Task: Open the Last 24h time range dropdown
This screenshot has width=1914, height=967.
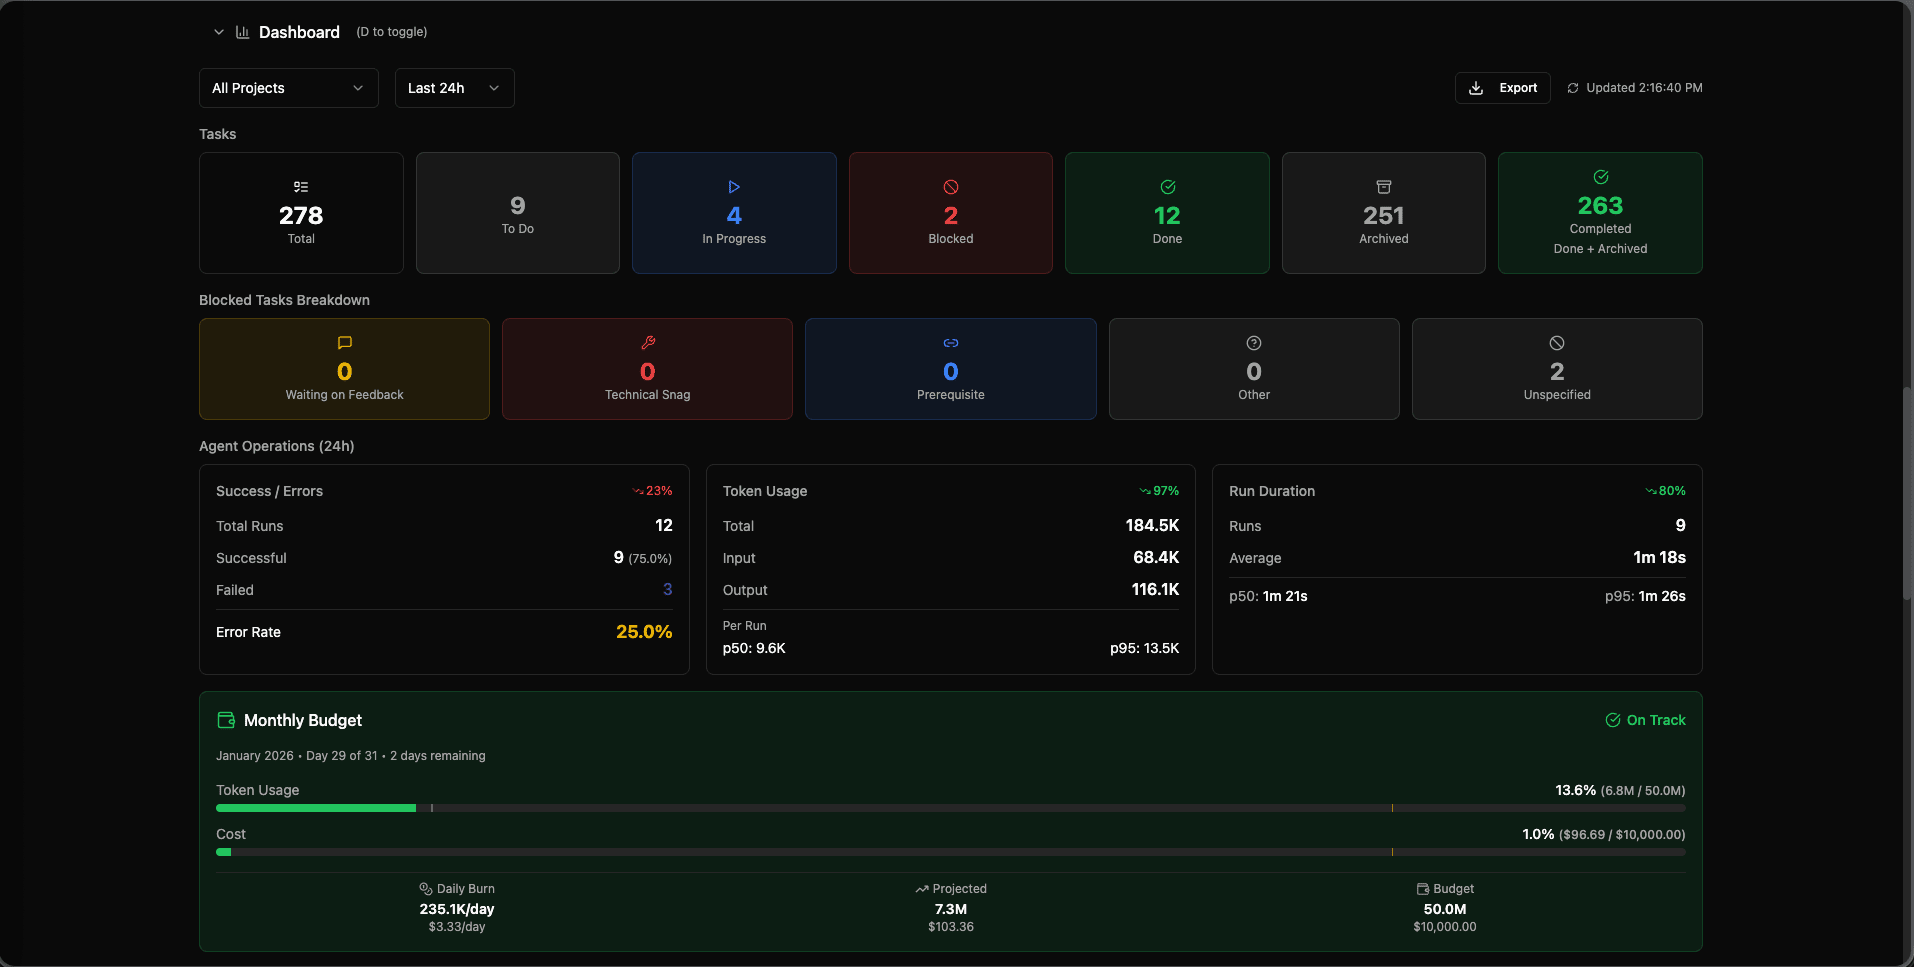Action: click(x=454, y=88)
